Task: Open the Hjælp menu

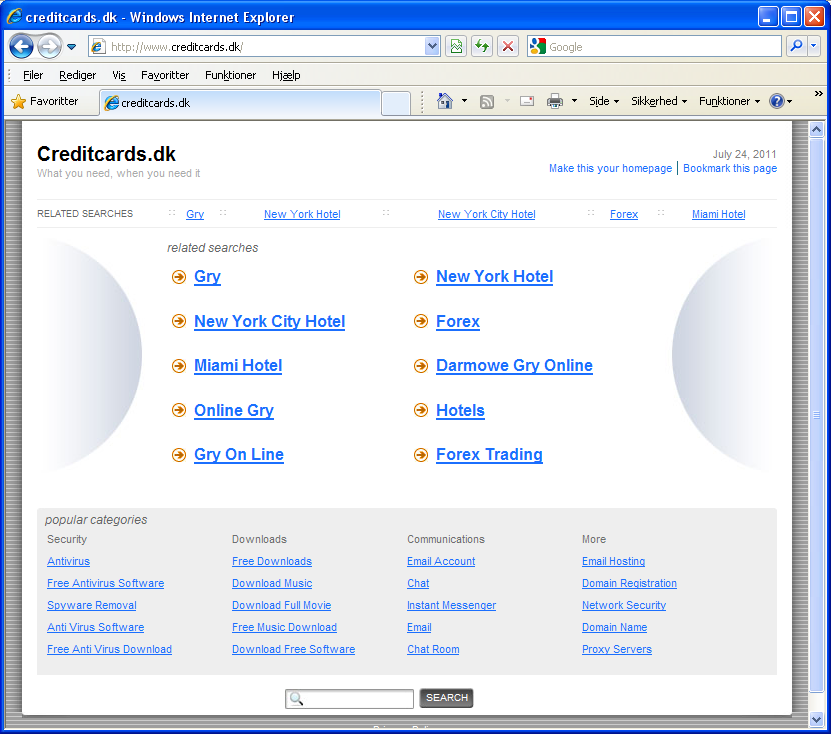Action: (x=286, y=75)
